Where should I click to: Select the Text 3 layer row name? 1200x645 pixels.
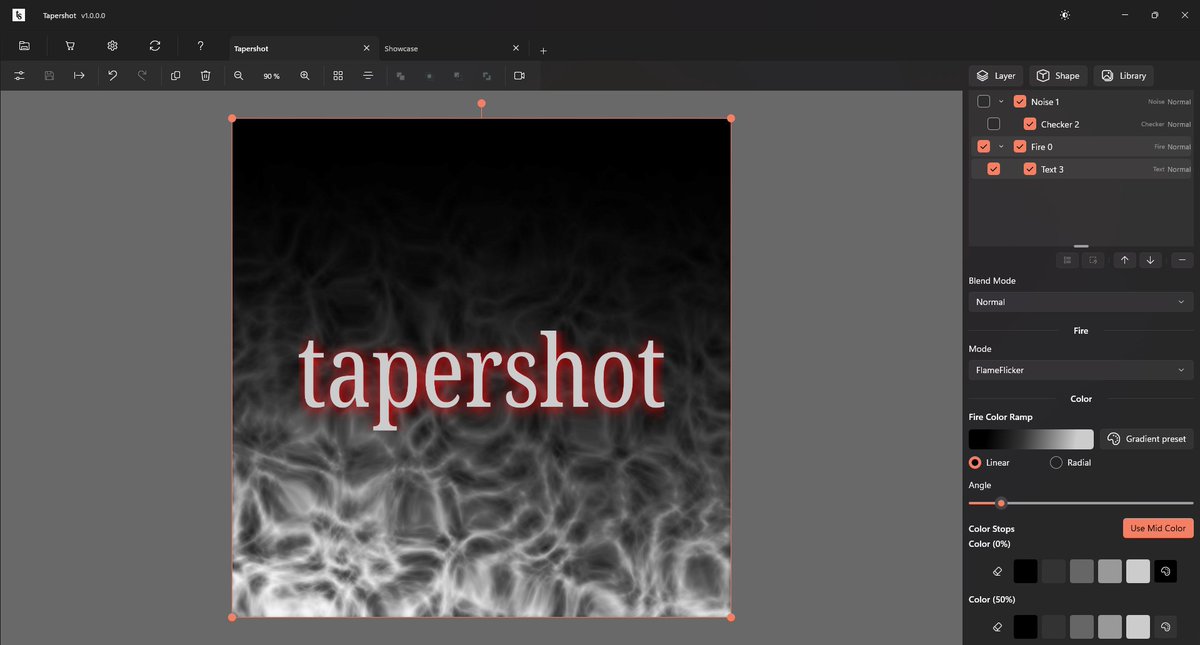[1052, 169]
